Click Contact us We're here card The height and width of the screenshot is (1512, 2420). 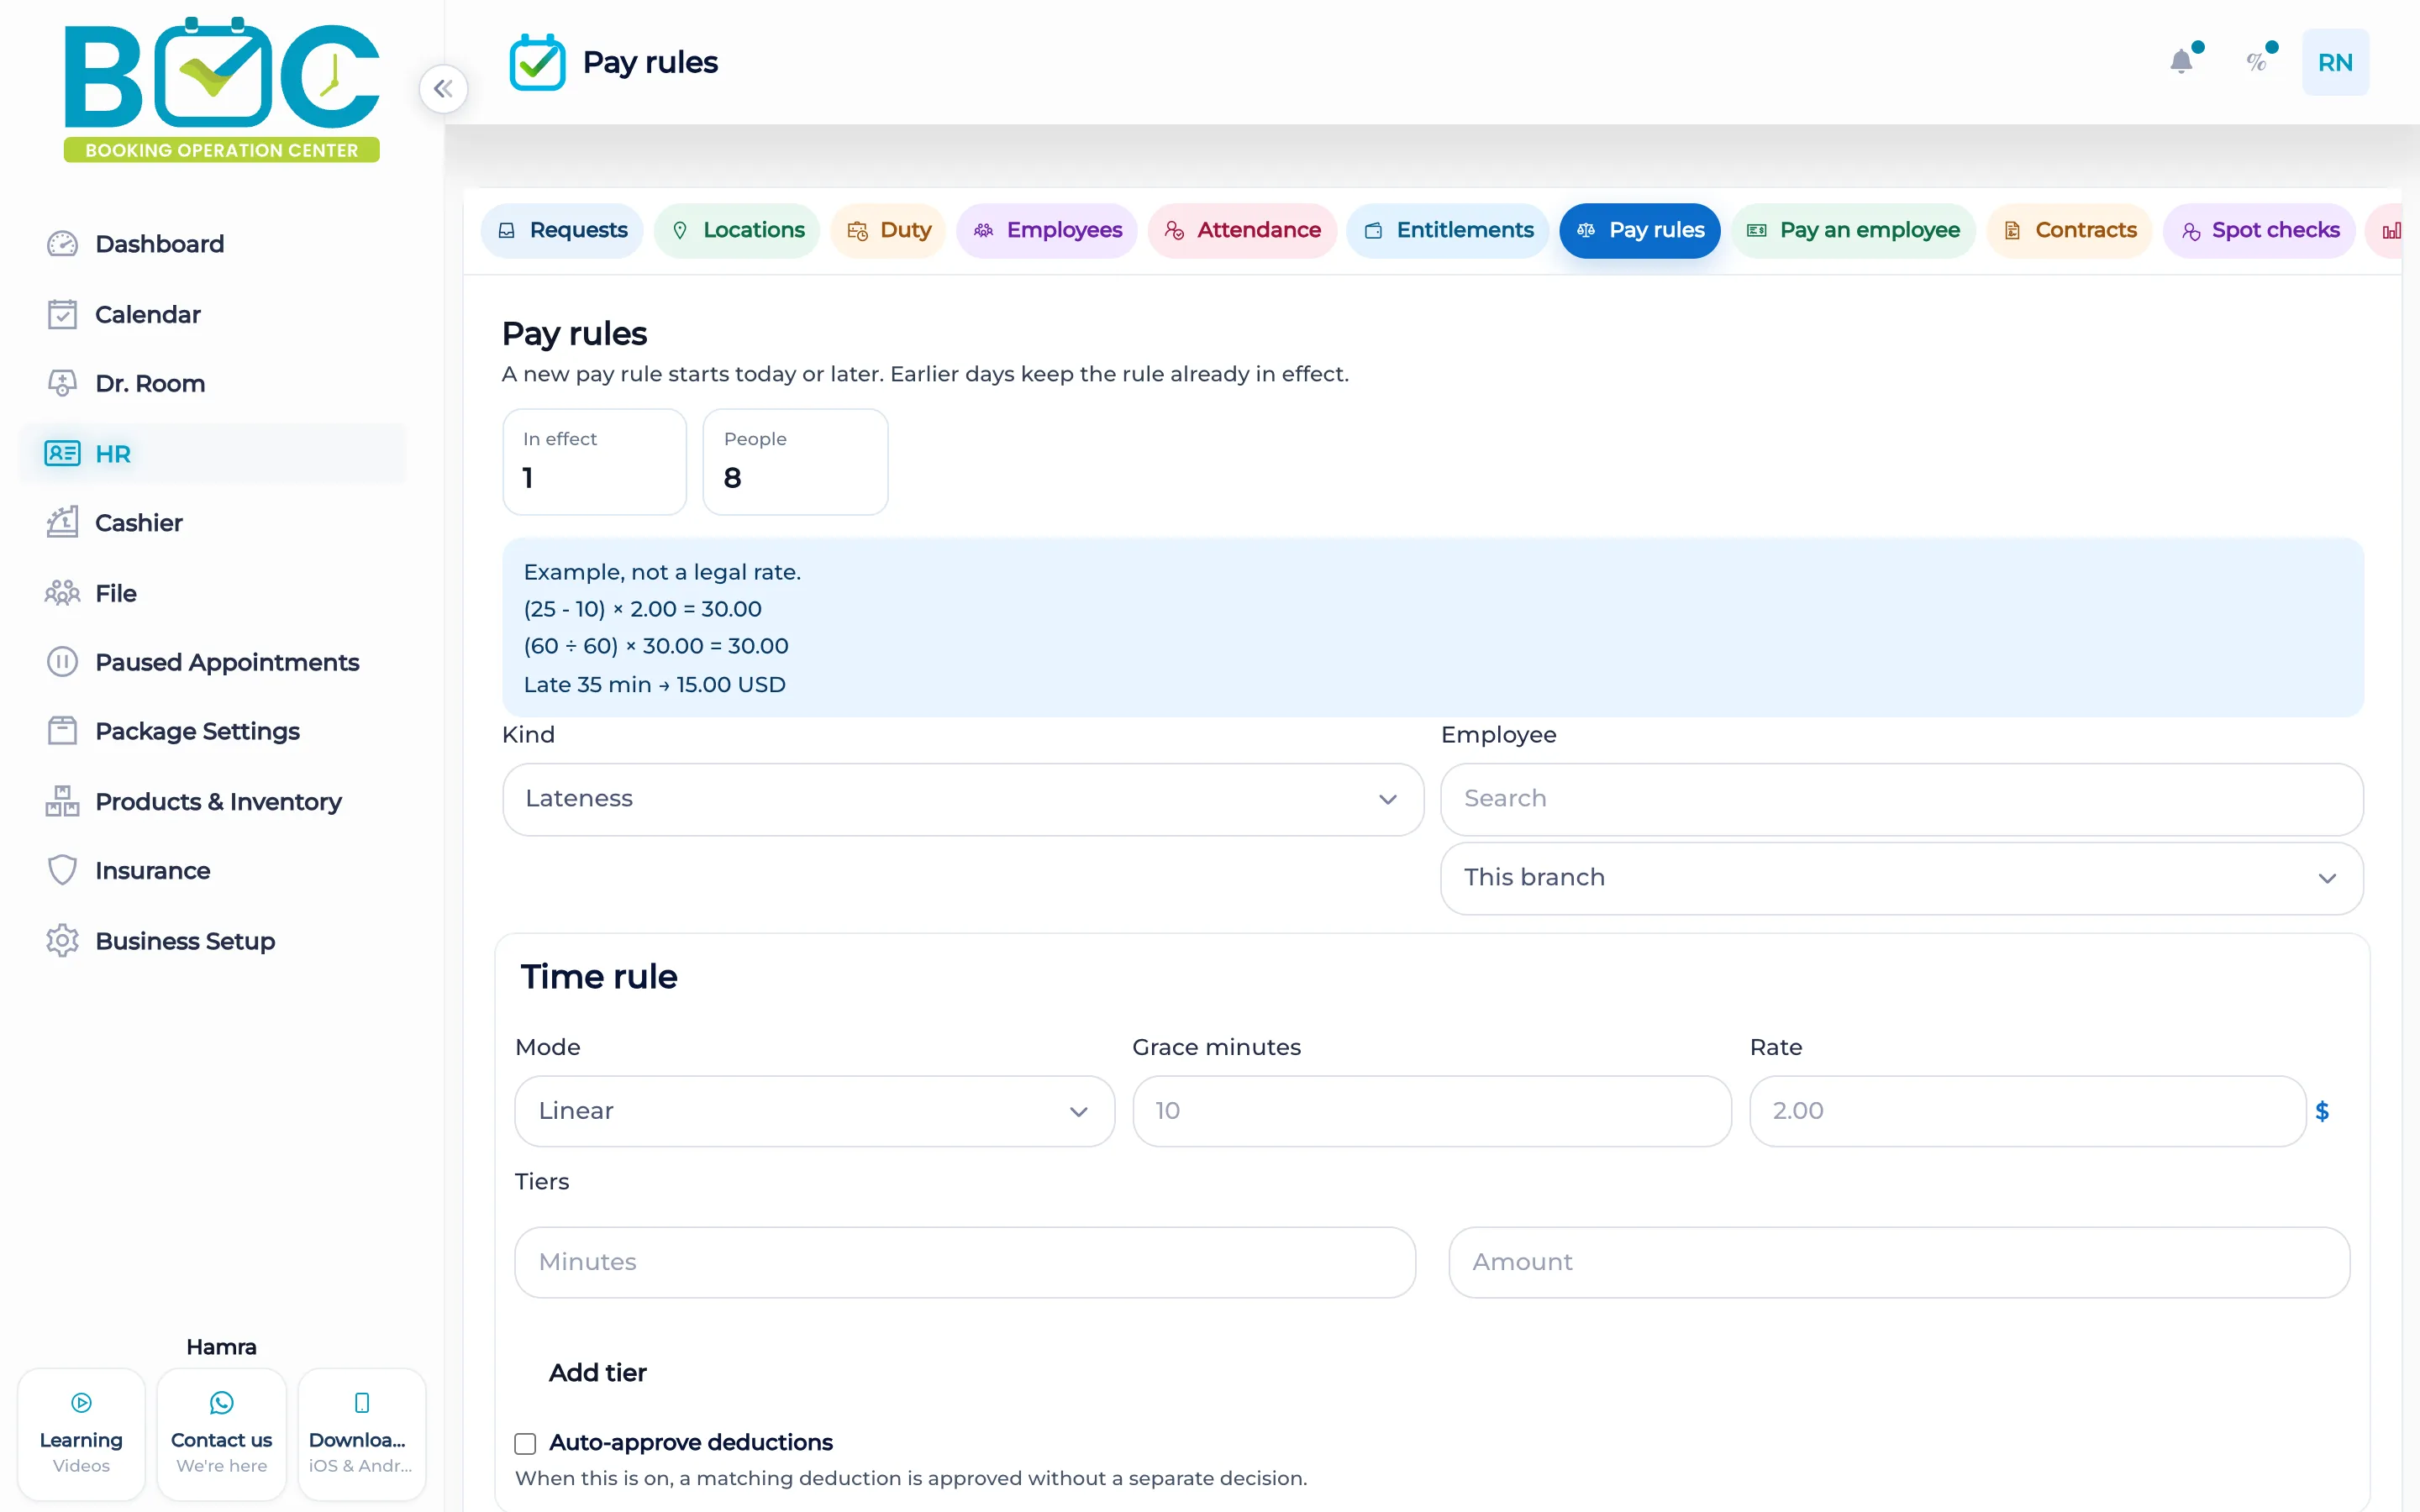click(x=221, y=1434)
